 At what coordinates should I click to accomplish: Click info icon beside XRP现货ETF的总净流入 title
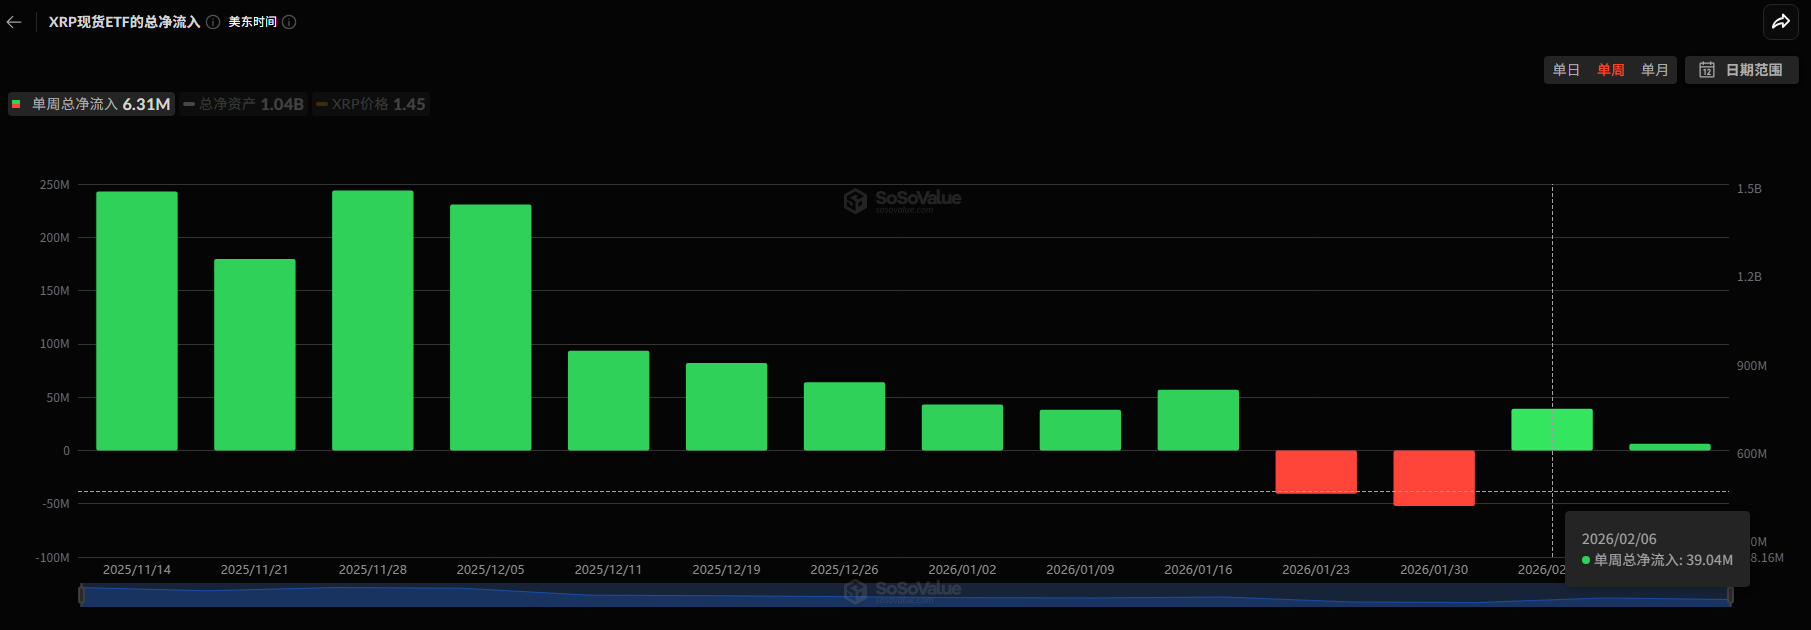pyautogui.click(x=213, y=22)
